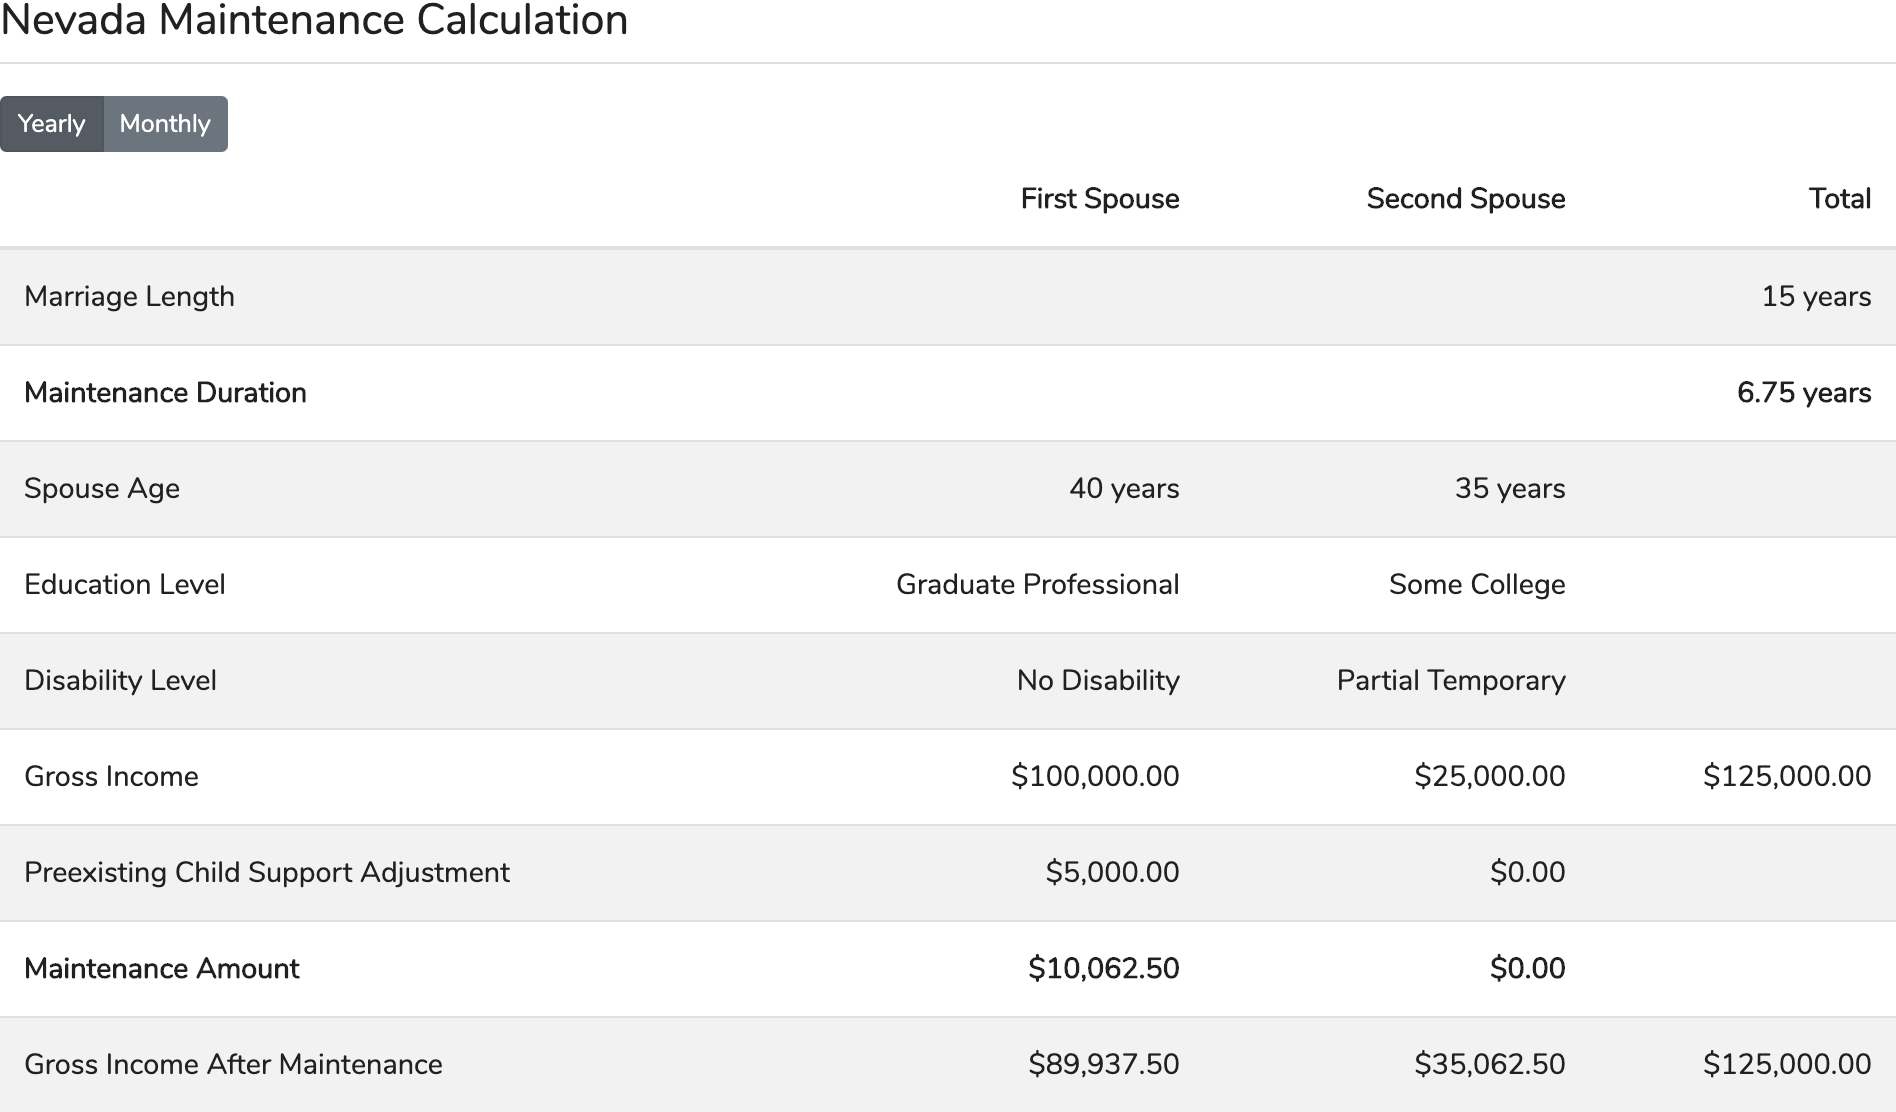Select the Graduate Professional education value
The height and width of the screenshot is (1112, 1896).
1037,585
